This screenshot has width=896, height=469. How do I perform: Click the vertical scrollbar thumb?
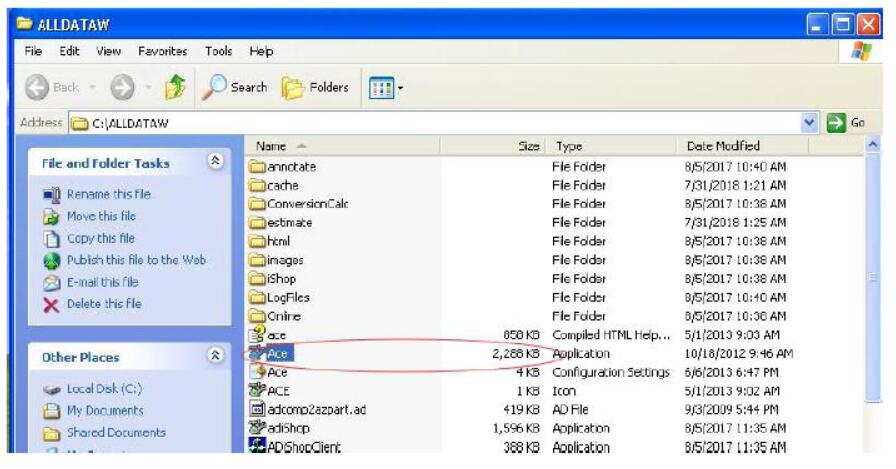tap(873, 278)
